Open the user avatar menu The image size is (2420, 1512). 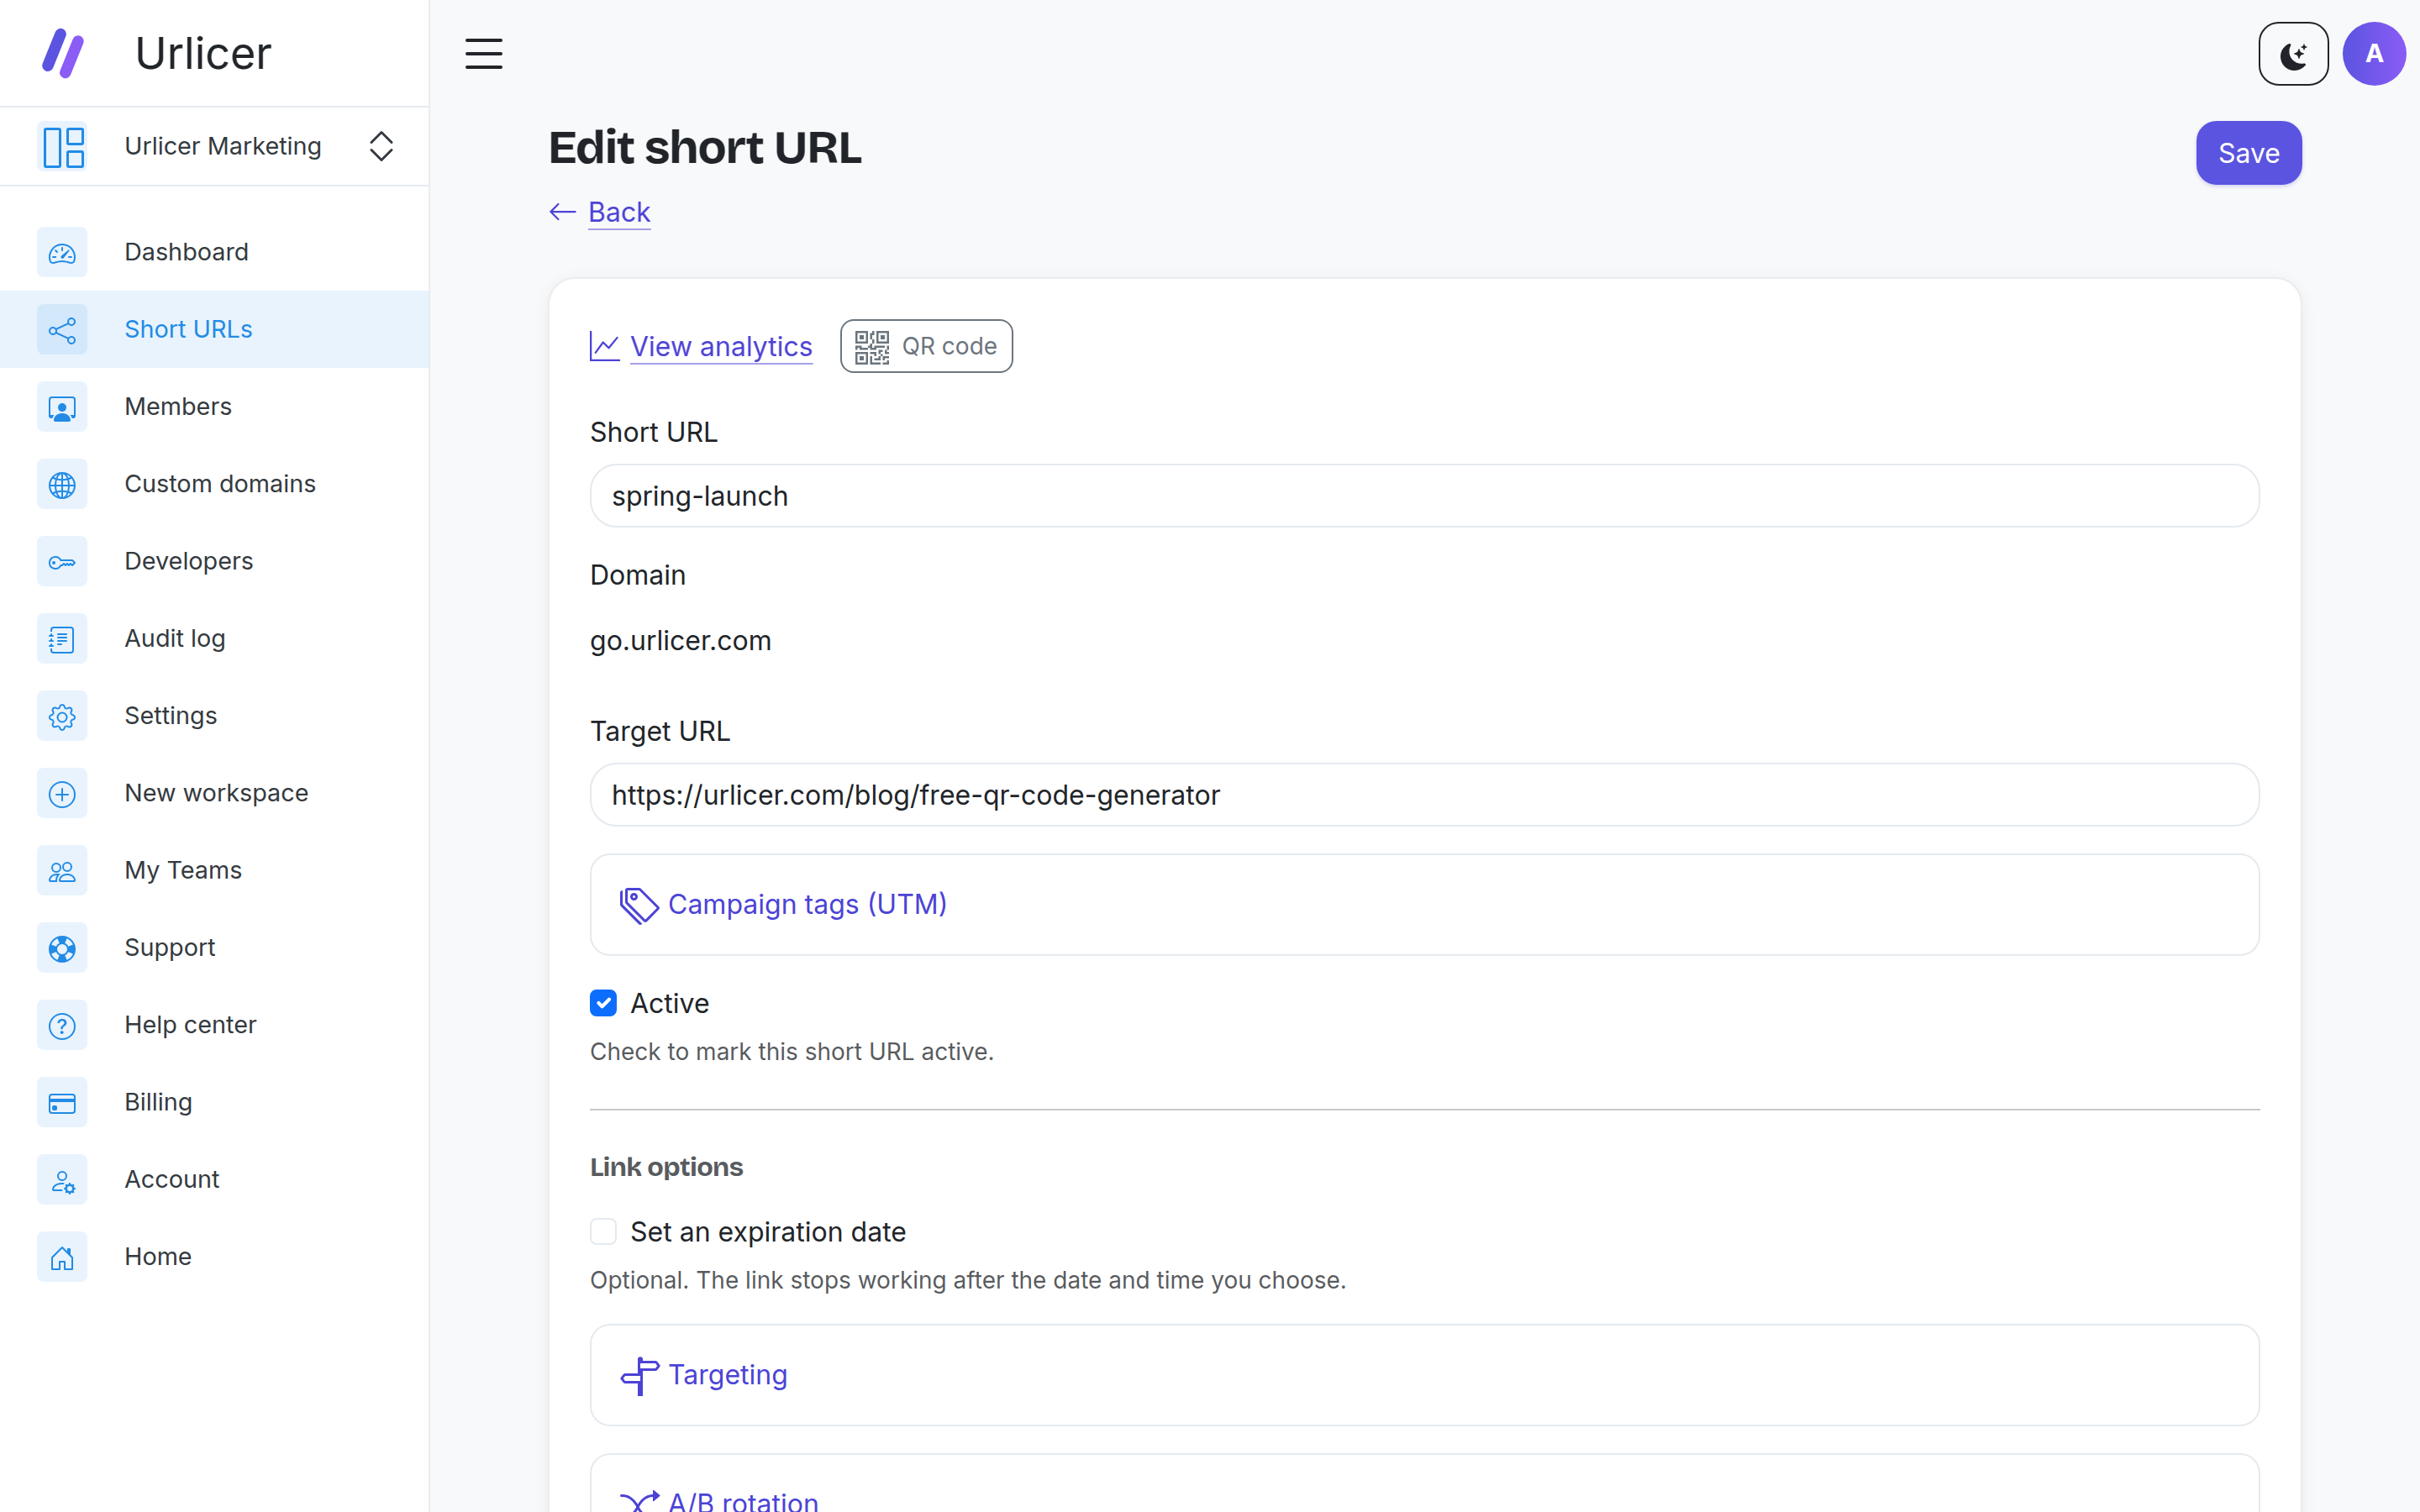tap(2374, 54)
